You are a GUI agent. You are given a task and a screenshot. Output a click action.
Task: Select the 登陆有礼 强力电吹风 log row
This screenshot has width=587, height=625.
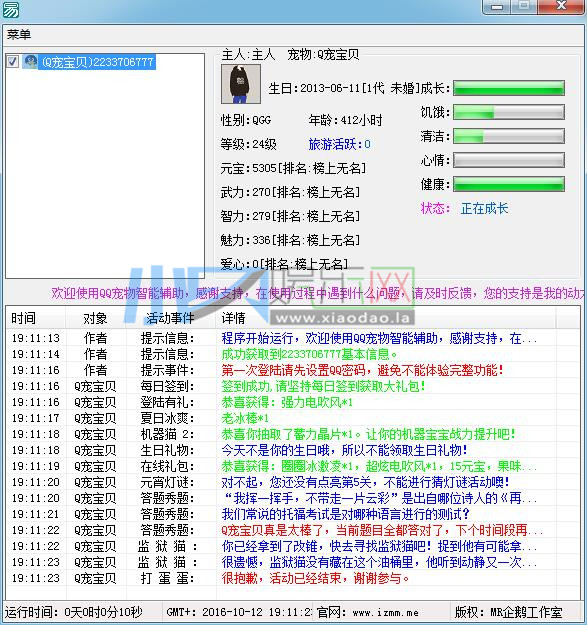293,403
